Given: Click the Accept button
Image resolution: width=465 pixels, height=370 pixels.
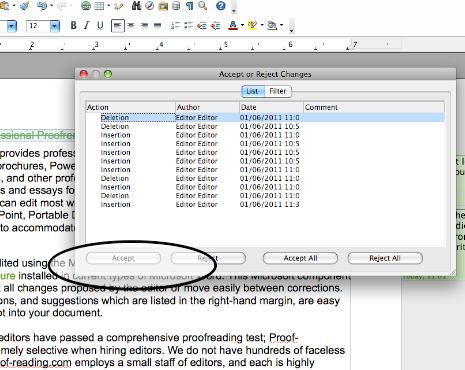Looking at the screenshot, I should tap(123, 258).
